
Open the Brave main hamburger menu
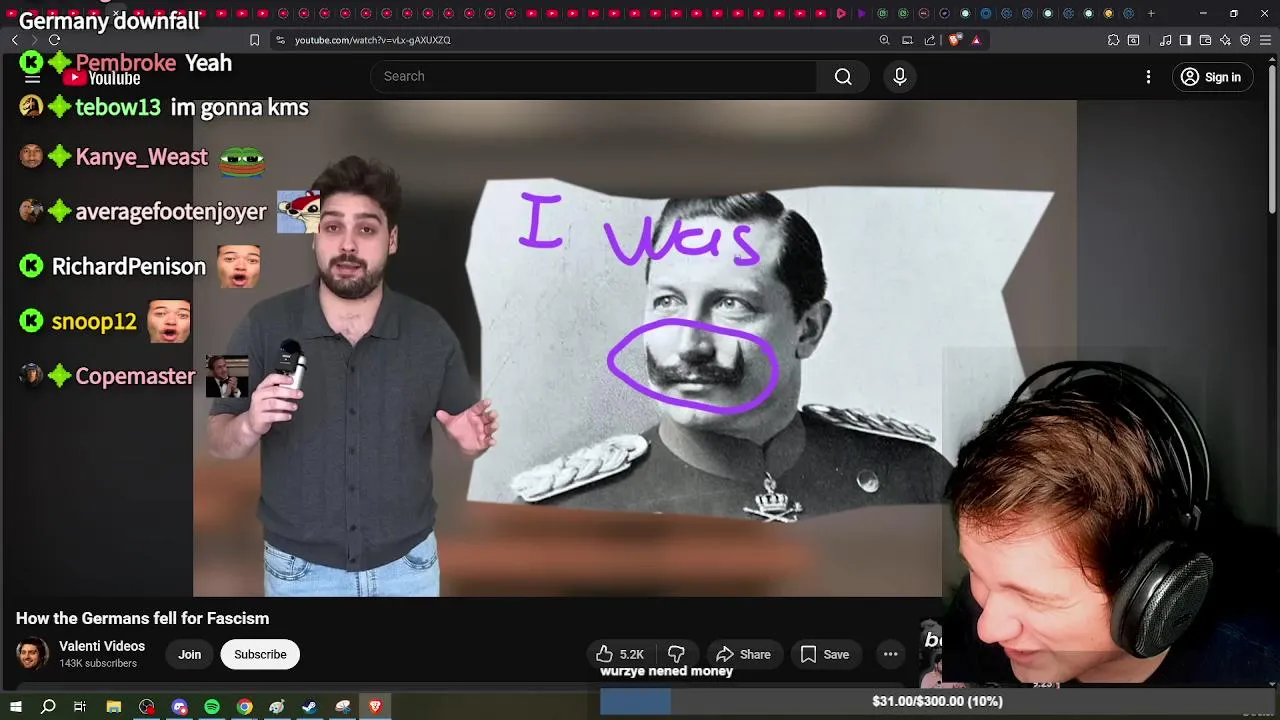click(1265, 40)
